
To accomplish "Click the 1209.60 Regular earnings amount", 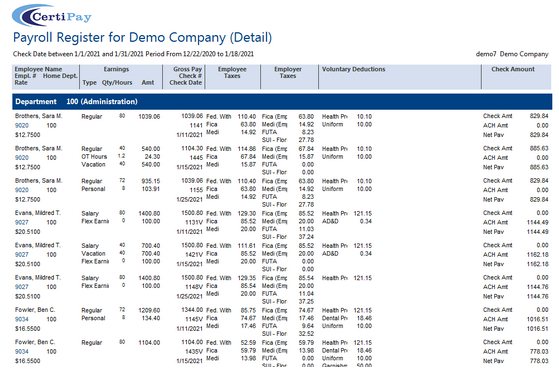I will (x=149, y=310).
